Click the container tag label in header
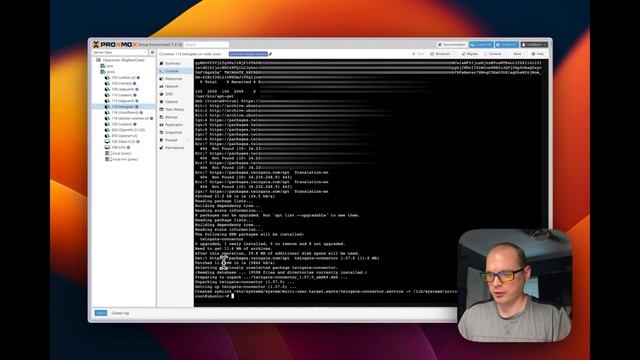The image size is (640, 360). [248, 54]
